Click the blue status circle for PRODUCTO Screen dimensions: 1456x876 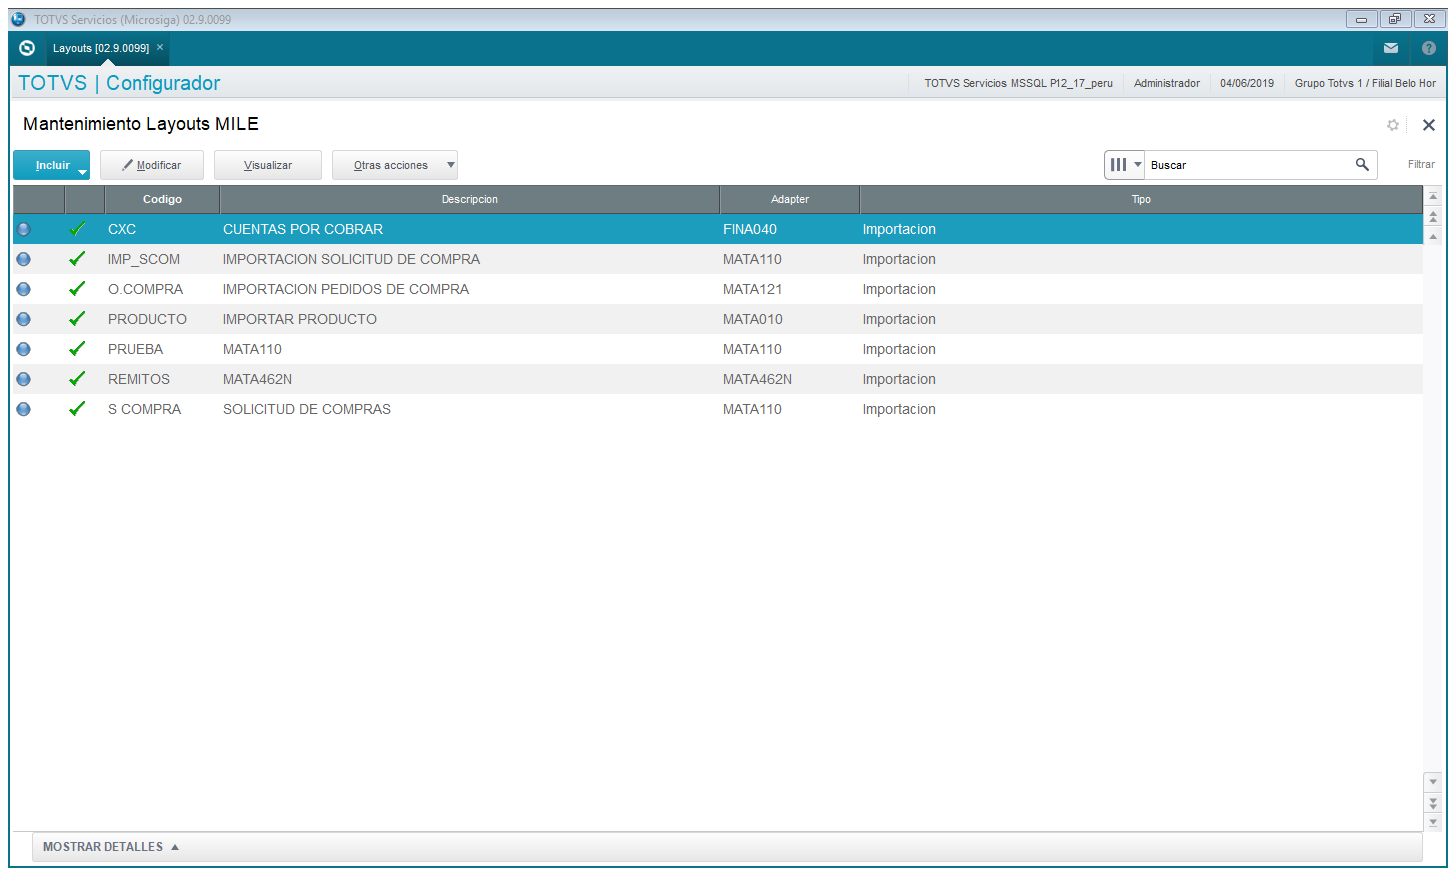coord(23,319)
